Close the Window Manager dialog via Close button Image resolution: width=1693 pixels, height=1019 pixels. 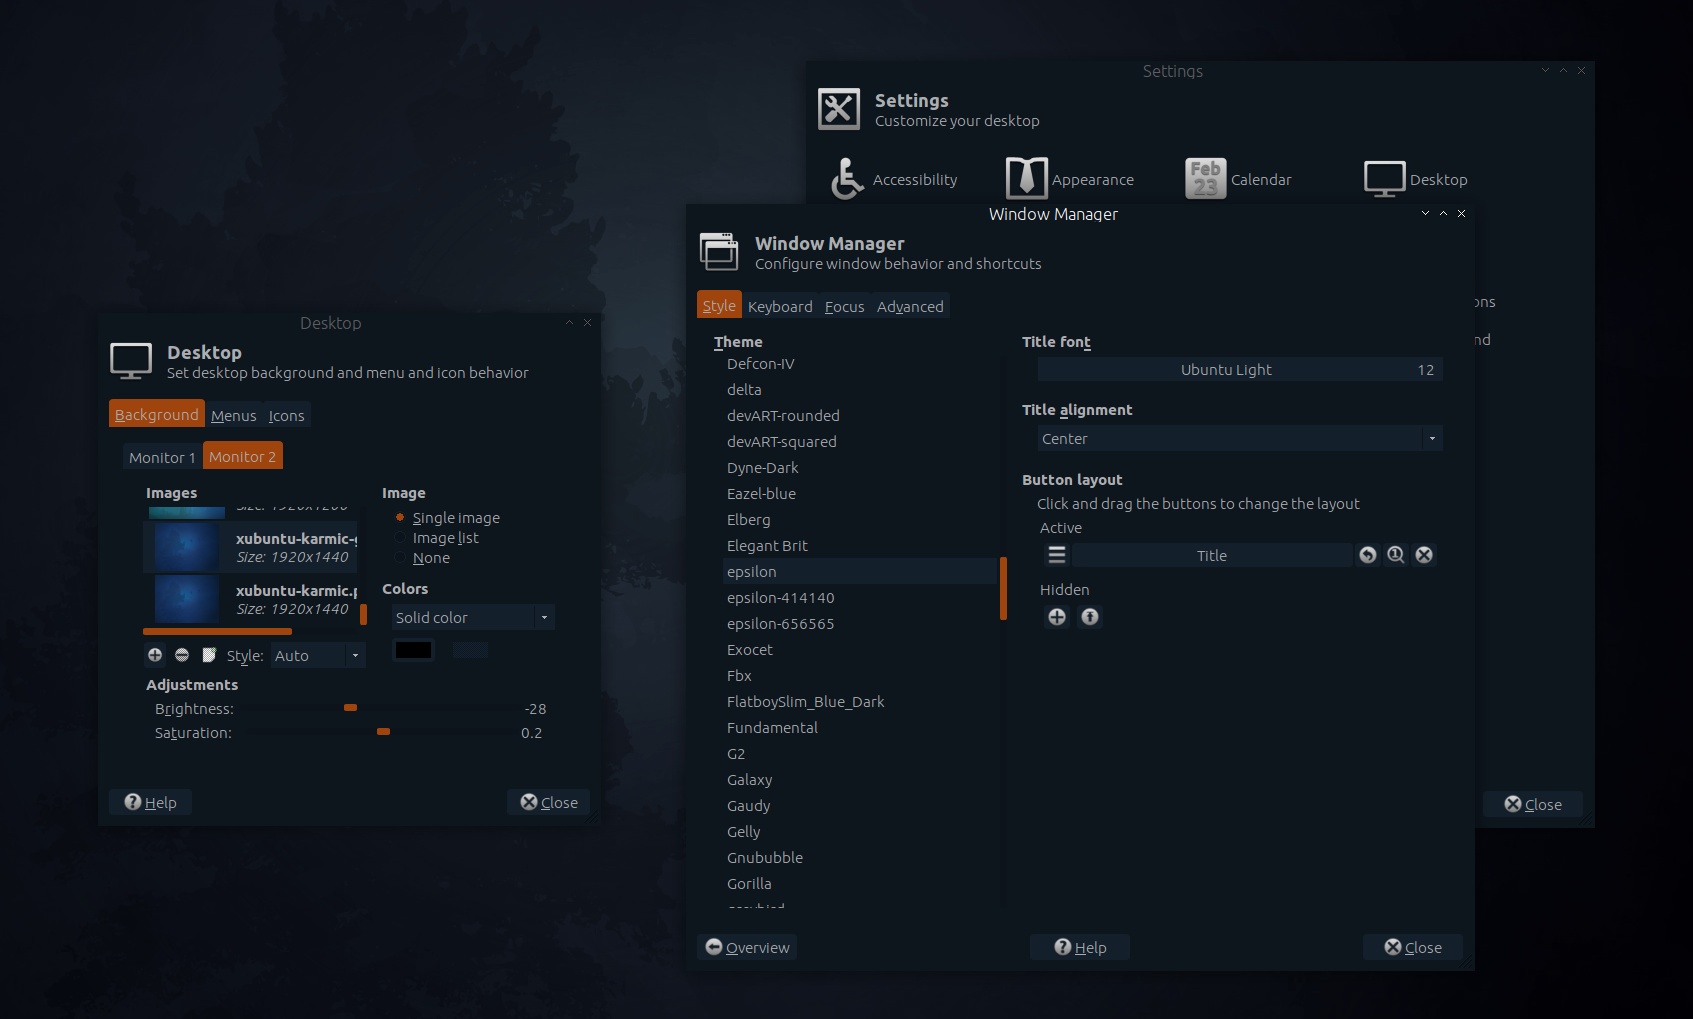(1413, 947)
